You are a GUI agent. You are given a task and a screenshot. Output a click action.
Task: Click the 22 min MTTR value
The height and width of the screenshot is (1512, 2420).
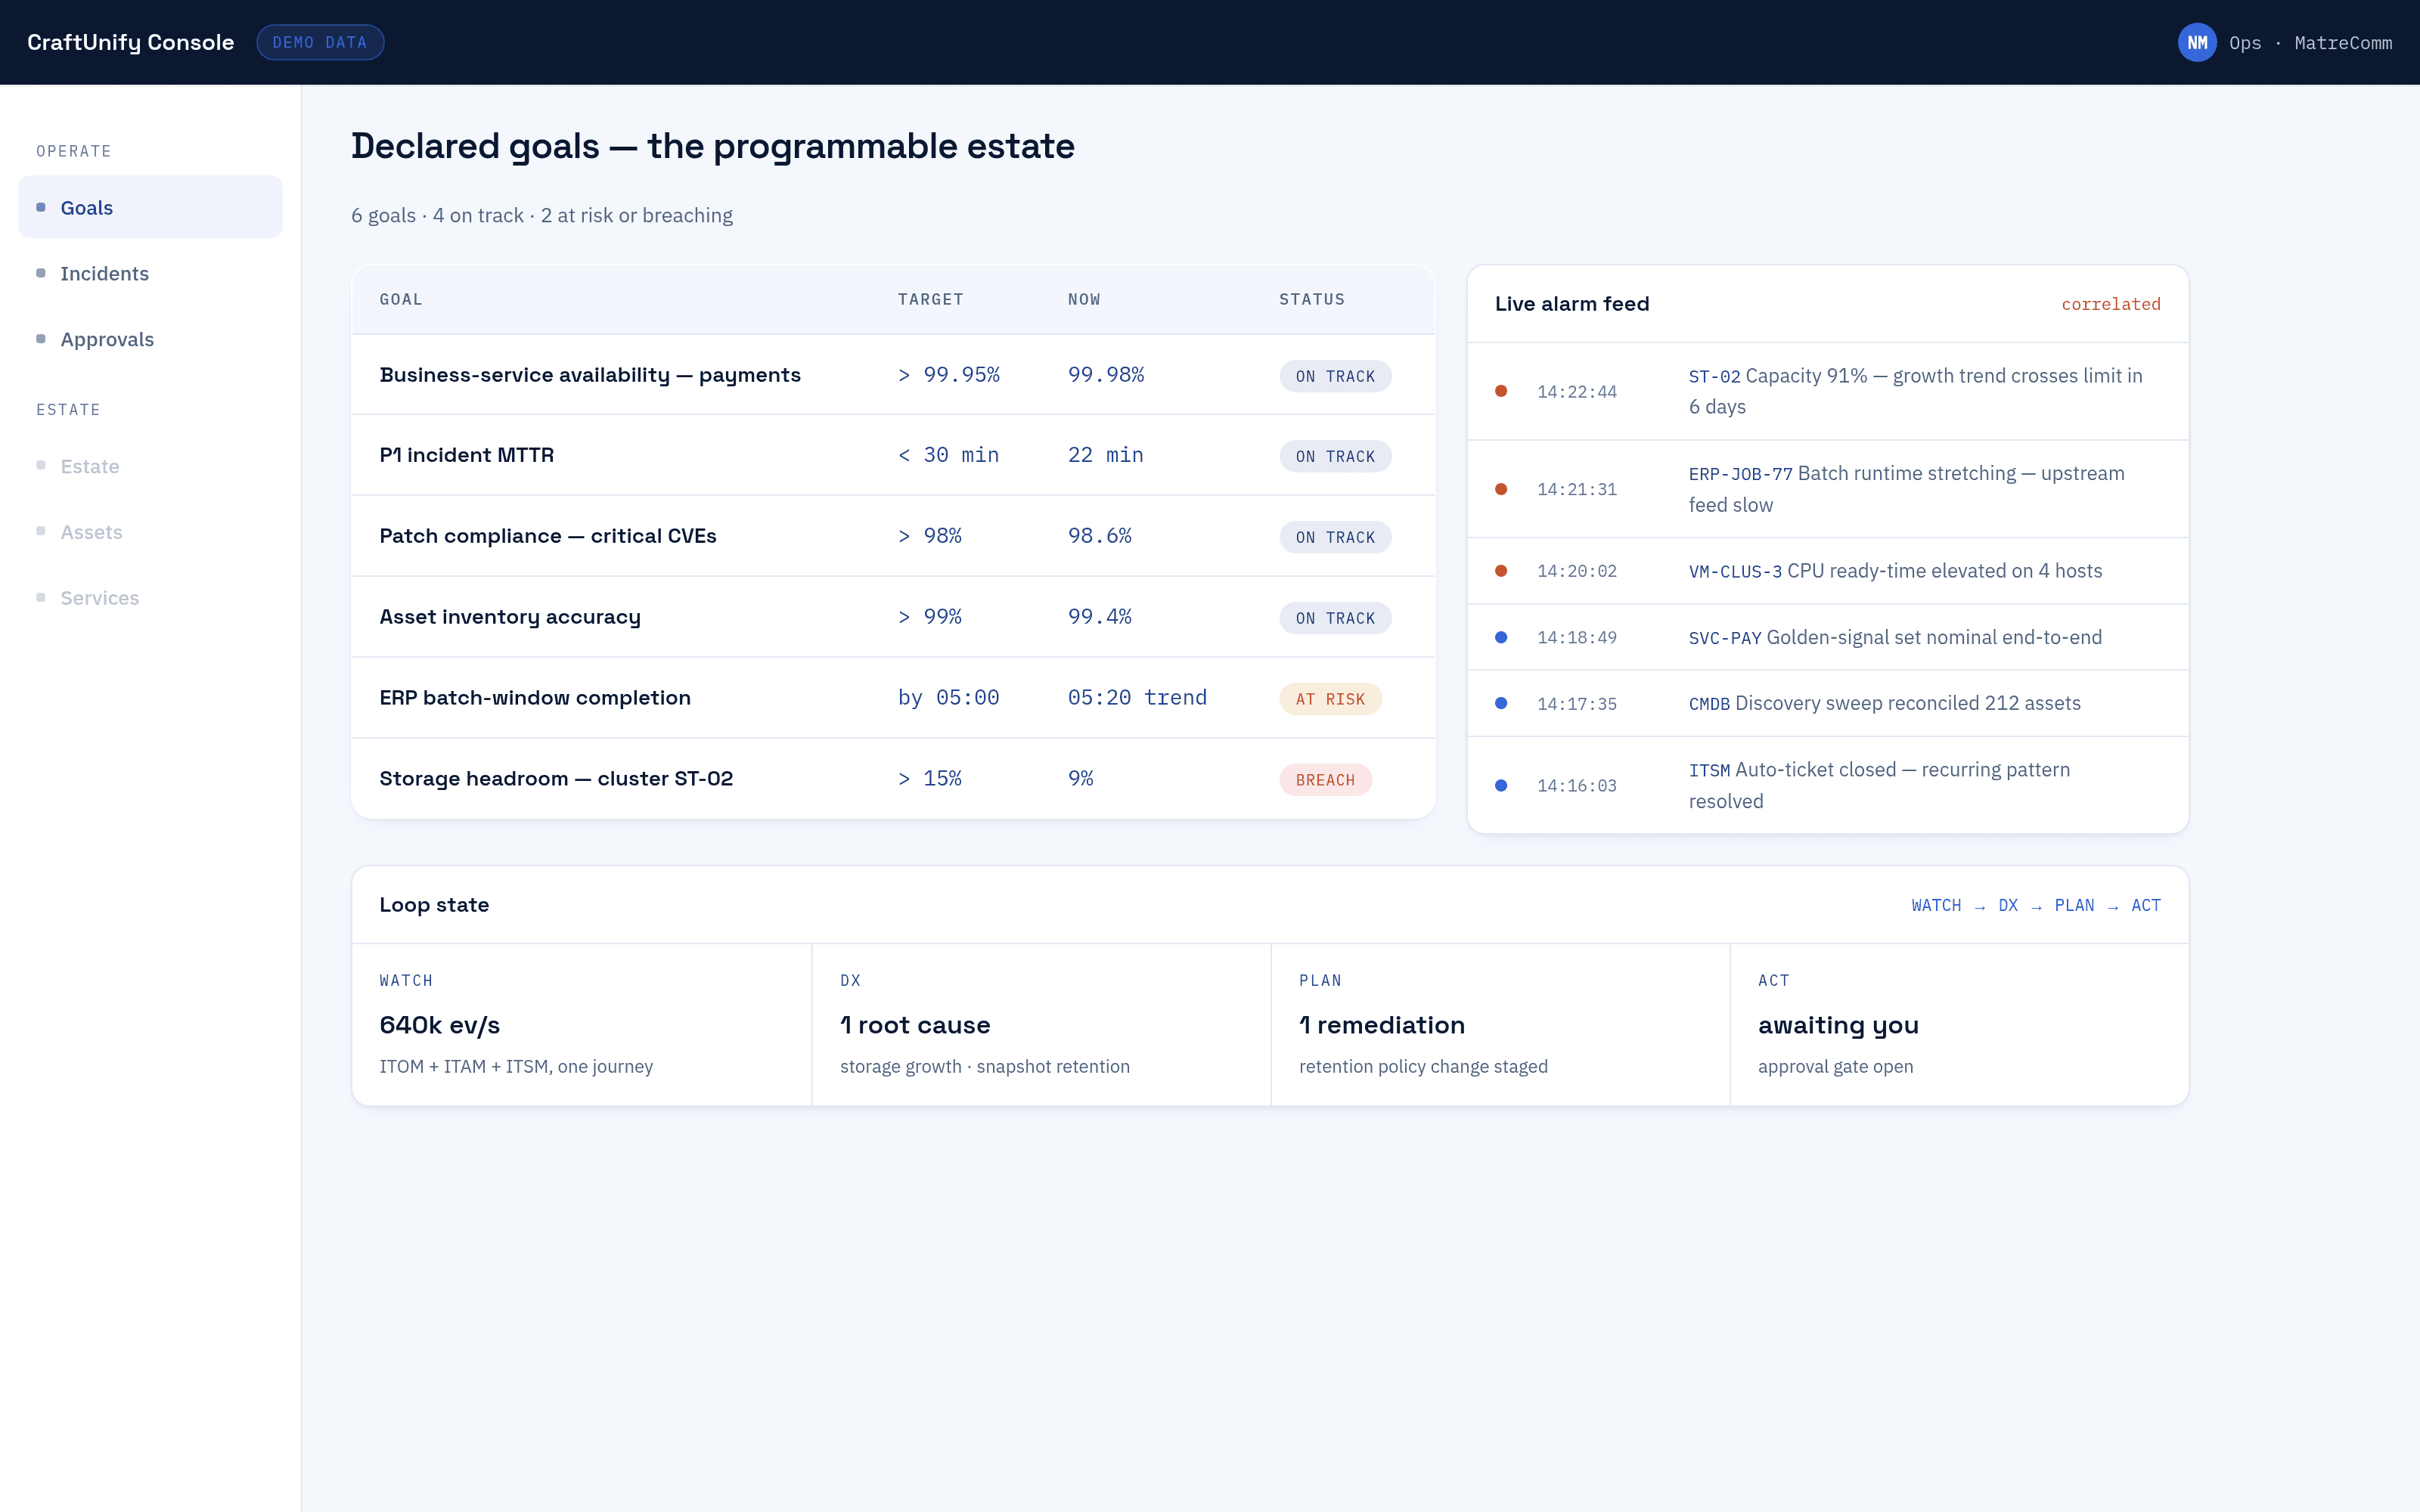click(x=1105, y=455)
